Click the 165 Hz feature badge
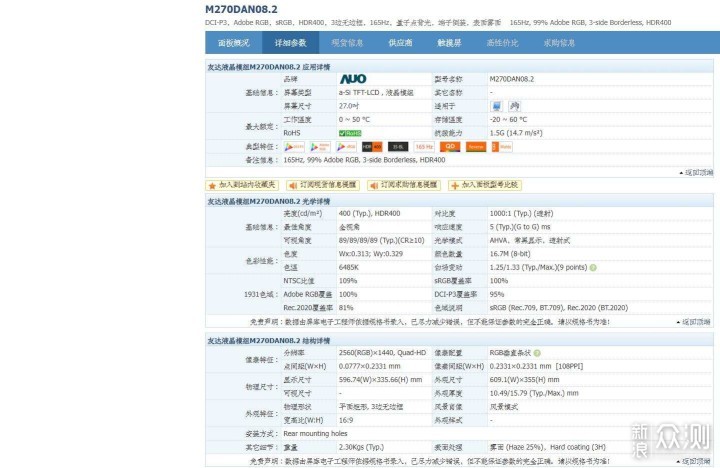 pyautogui.click(x=424, y=147)
